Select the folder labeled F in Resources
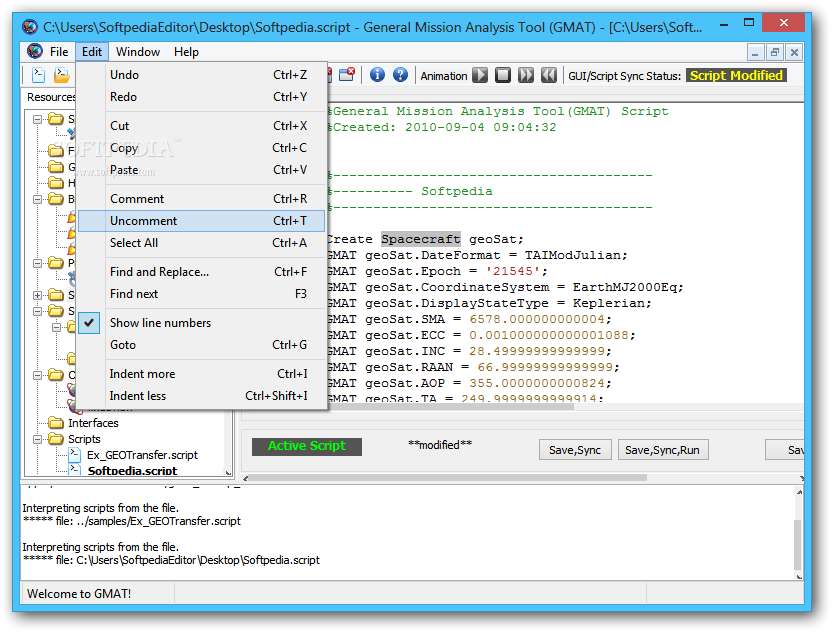The image size is (832, 632). tap(55, 151)
